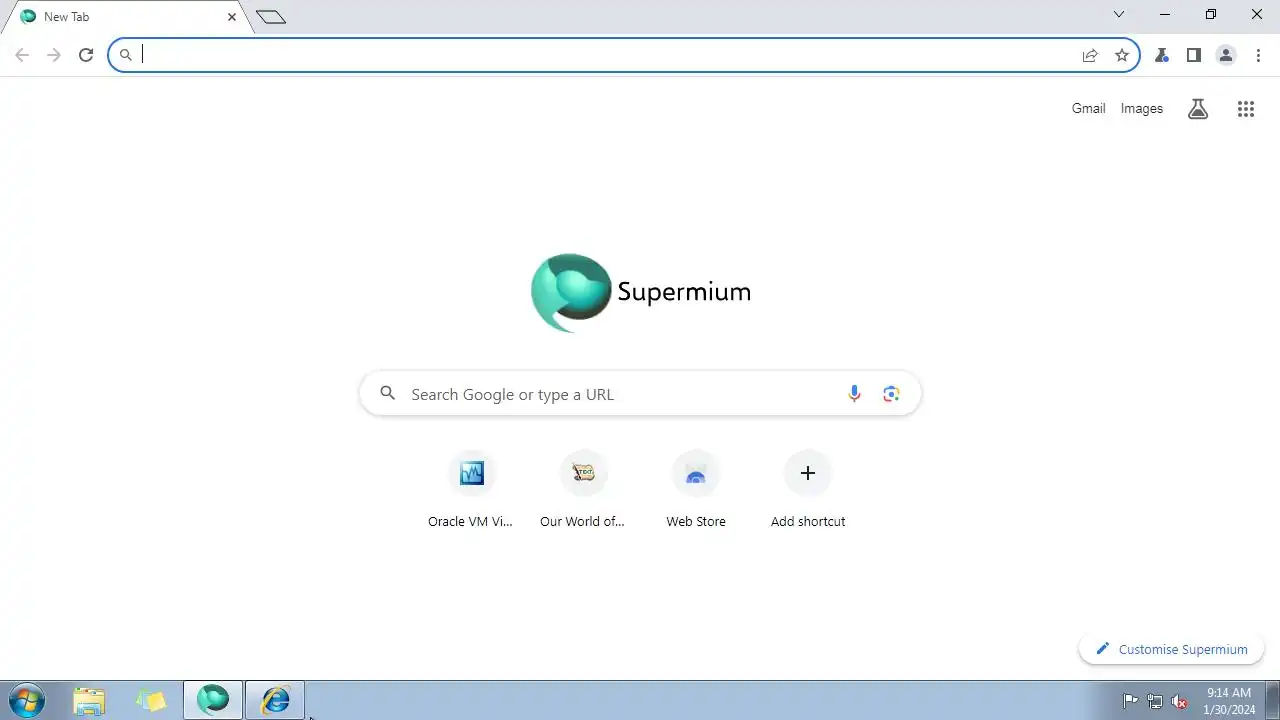Viewport: 1280px width, 720px height.
Task: Switch to the Supermium taskbar button
Action: pos(213,700)
